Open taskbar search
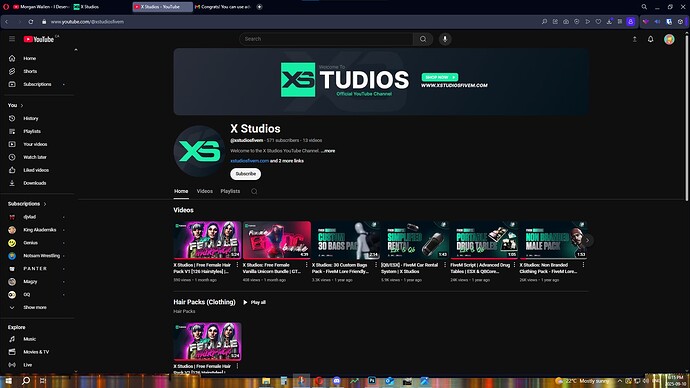The image size is (690, 388). click(x=26, y=381)
